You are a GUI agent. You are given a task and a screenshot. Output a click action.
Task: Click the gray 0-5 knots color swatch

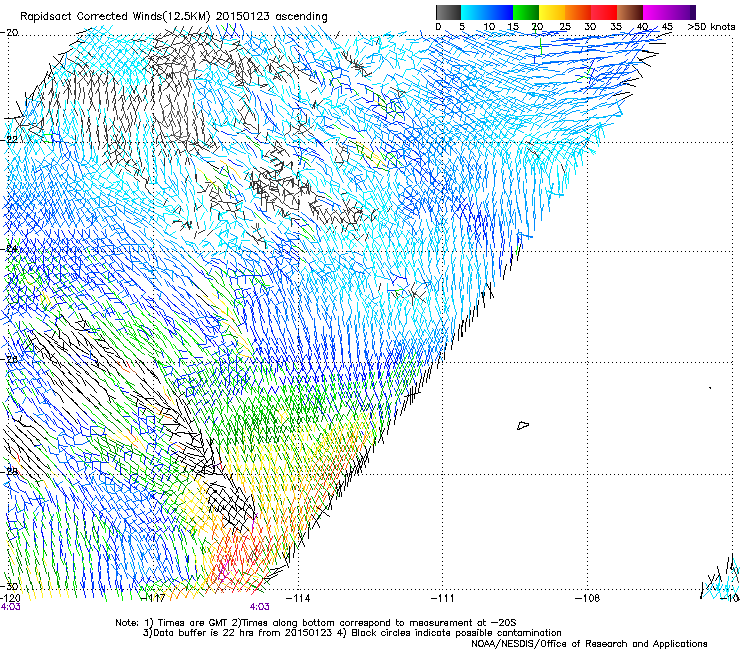pyautogui.click(x=448, y=12)
